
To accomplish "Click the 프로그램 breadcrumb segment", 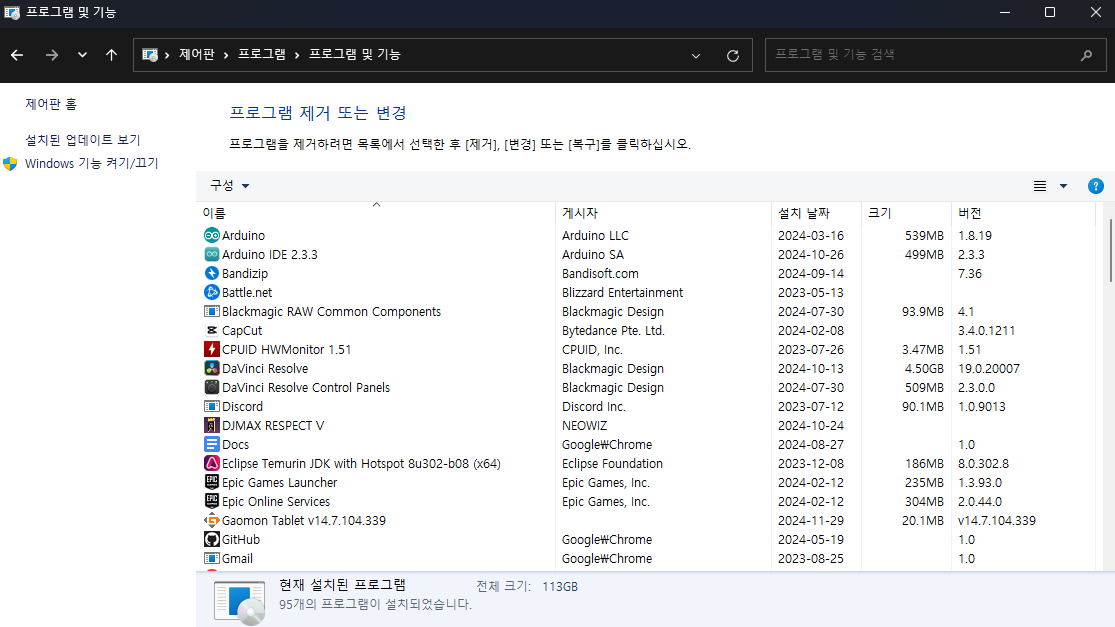I will 262,54.
